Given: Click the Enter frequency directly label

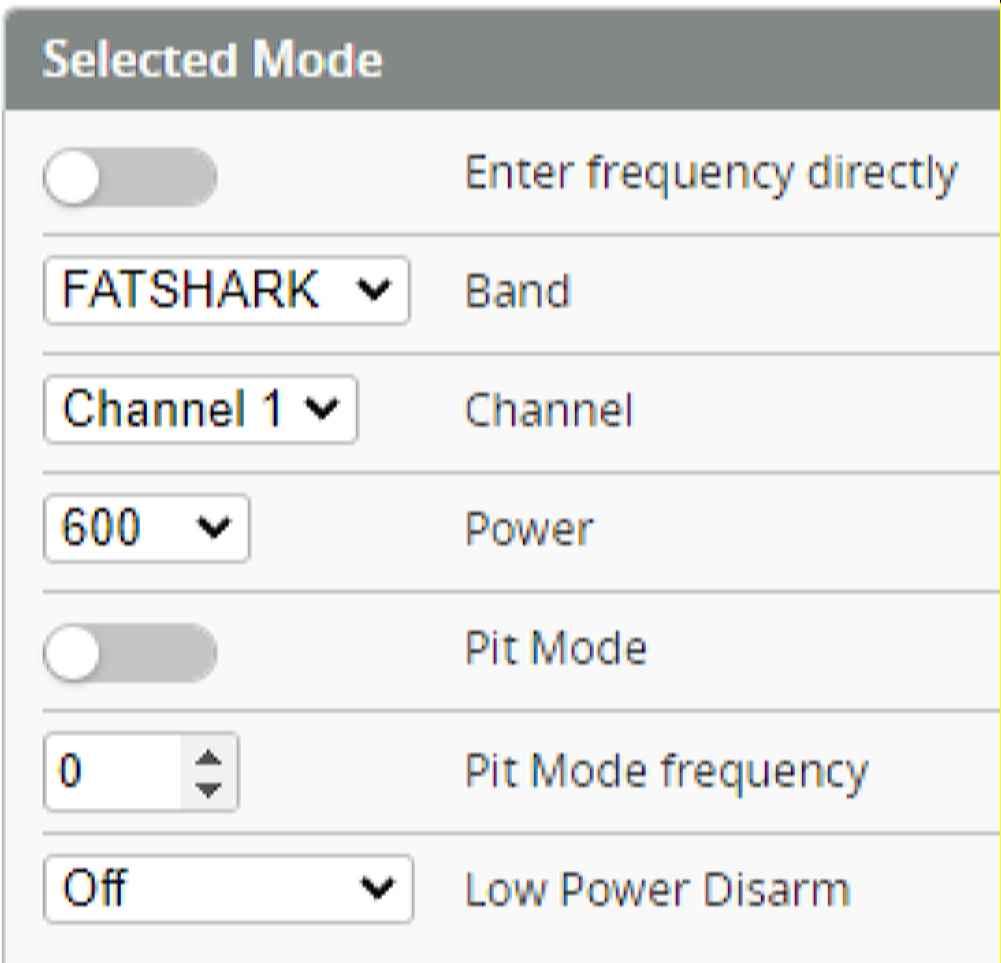Looking at the screenshot, I should click(x=711, y=174).
